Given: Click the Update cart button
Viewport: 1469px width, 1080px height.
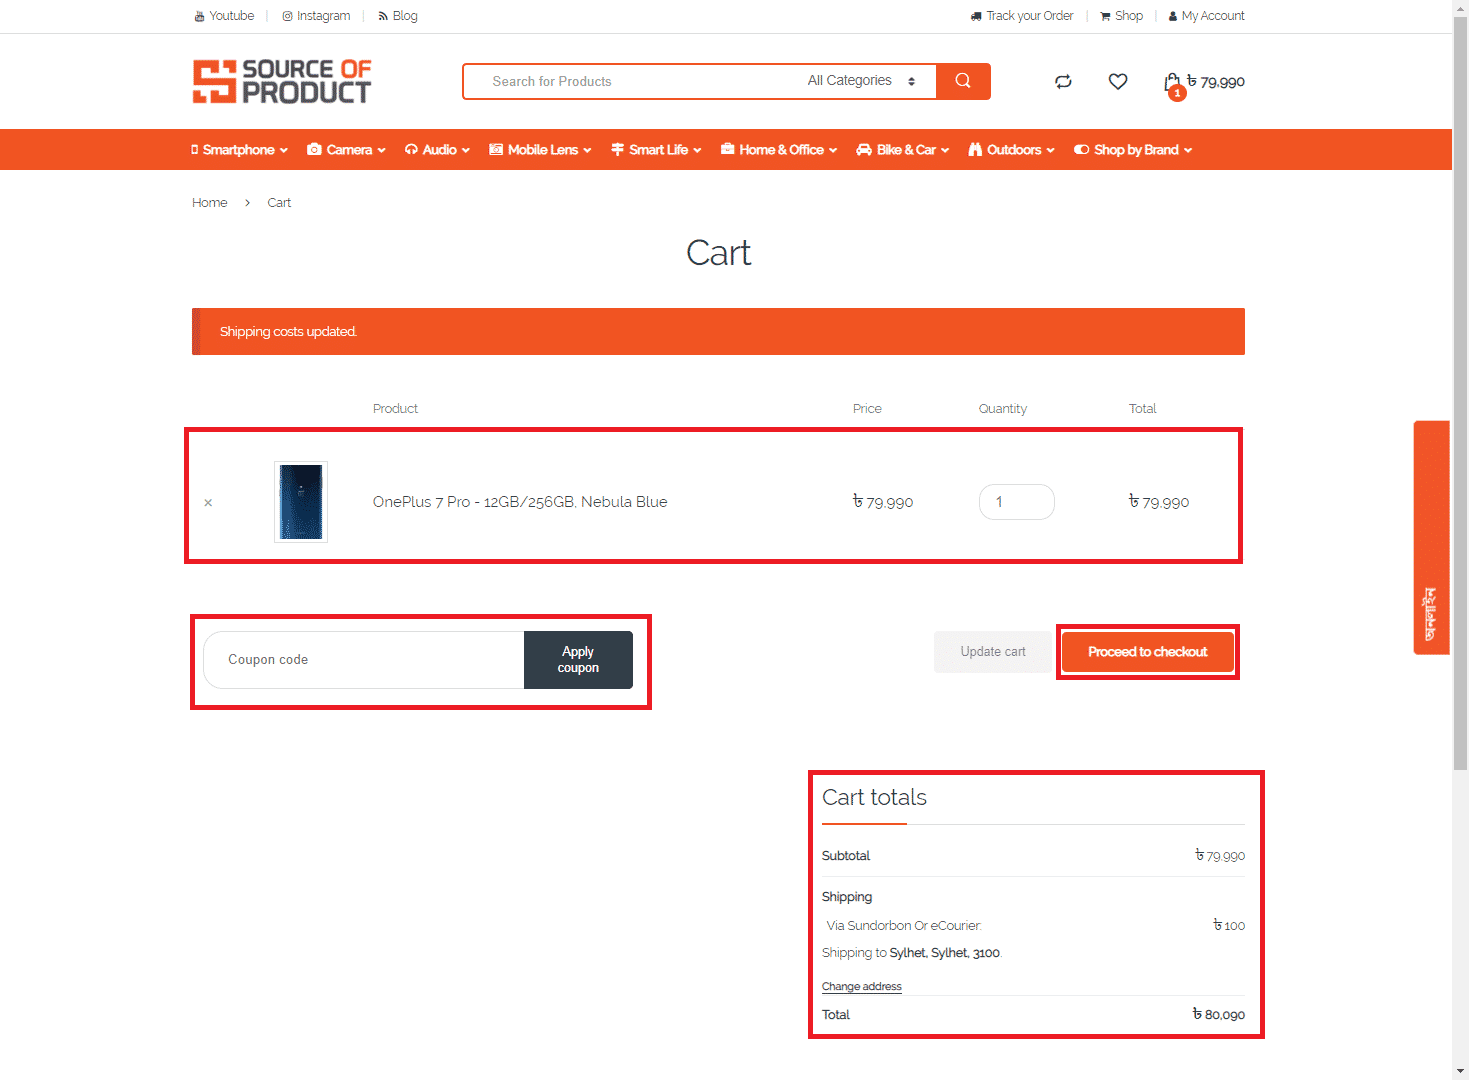Looking at the screenshot, I should pos(993,652).
